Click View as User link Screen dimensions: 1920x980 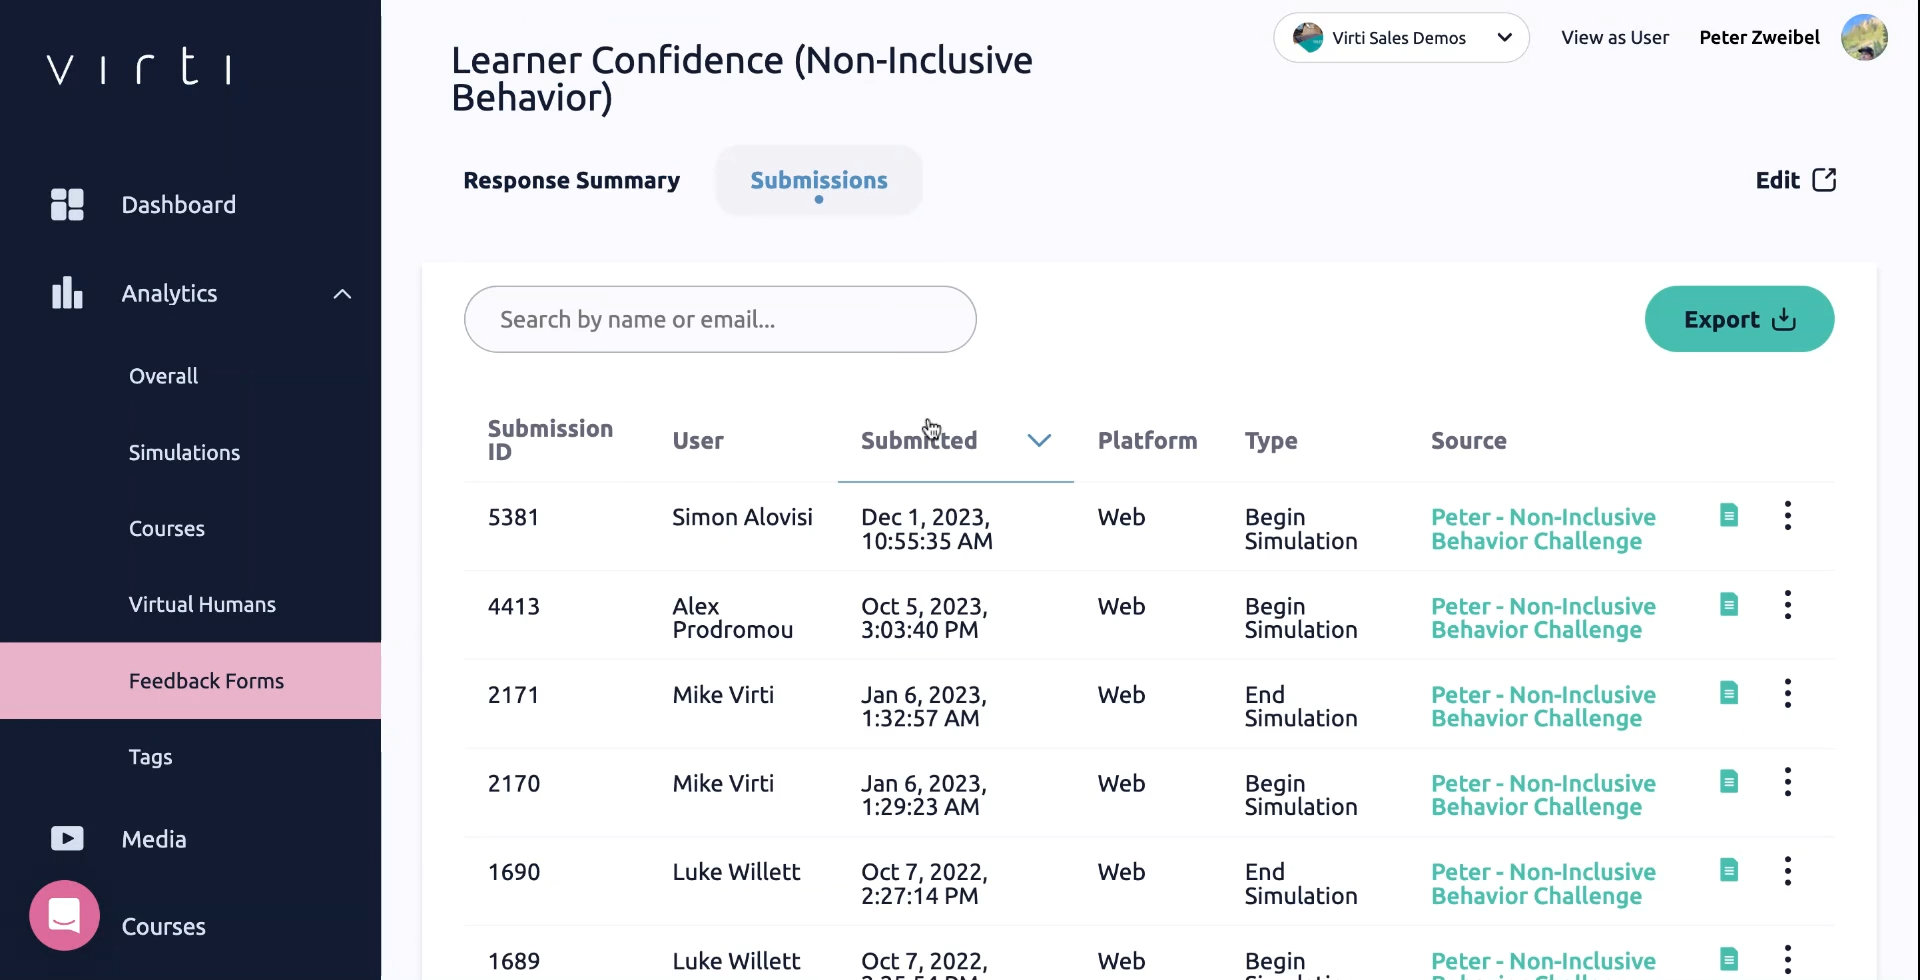pos(1615,38)
